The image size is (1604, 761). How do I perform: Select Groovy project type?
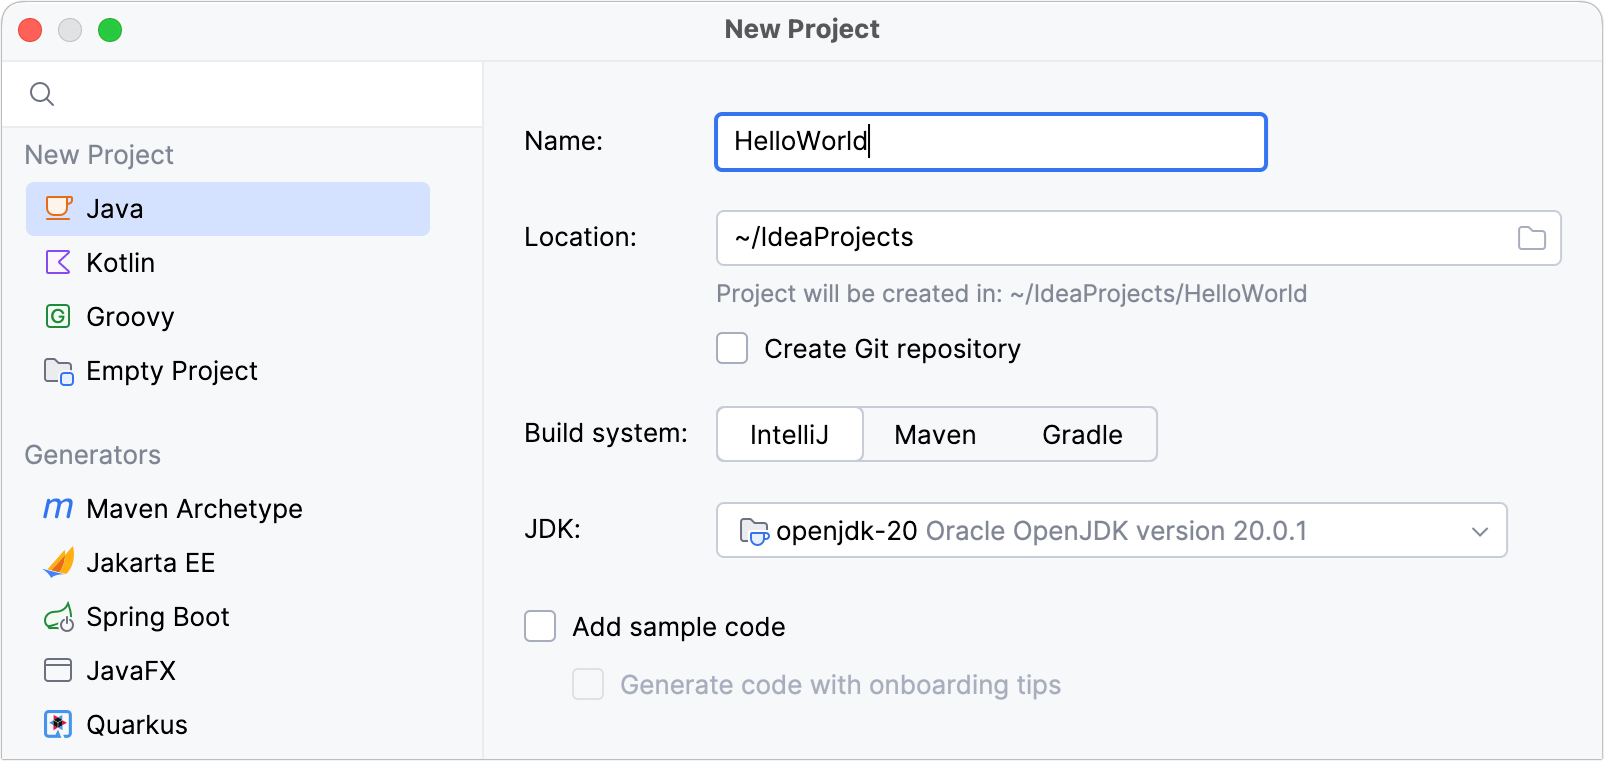pyautogui.click(x=228, y=317)
